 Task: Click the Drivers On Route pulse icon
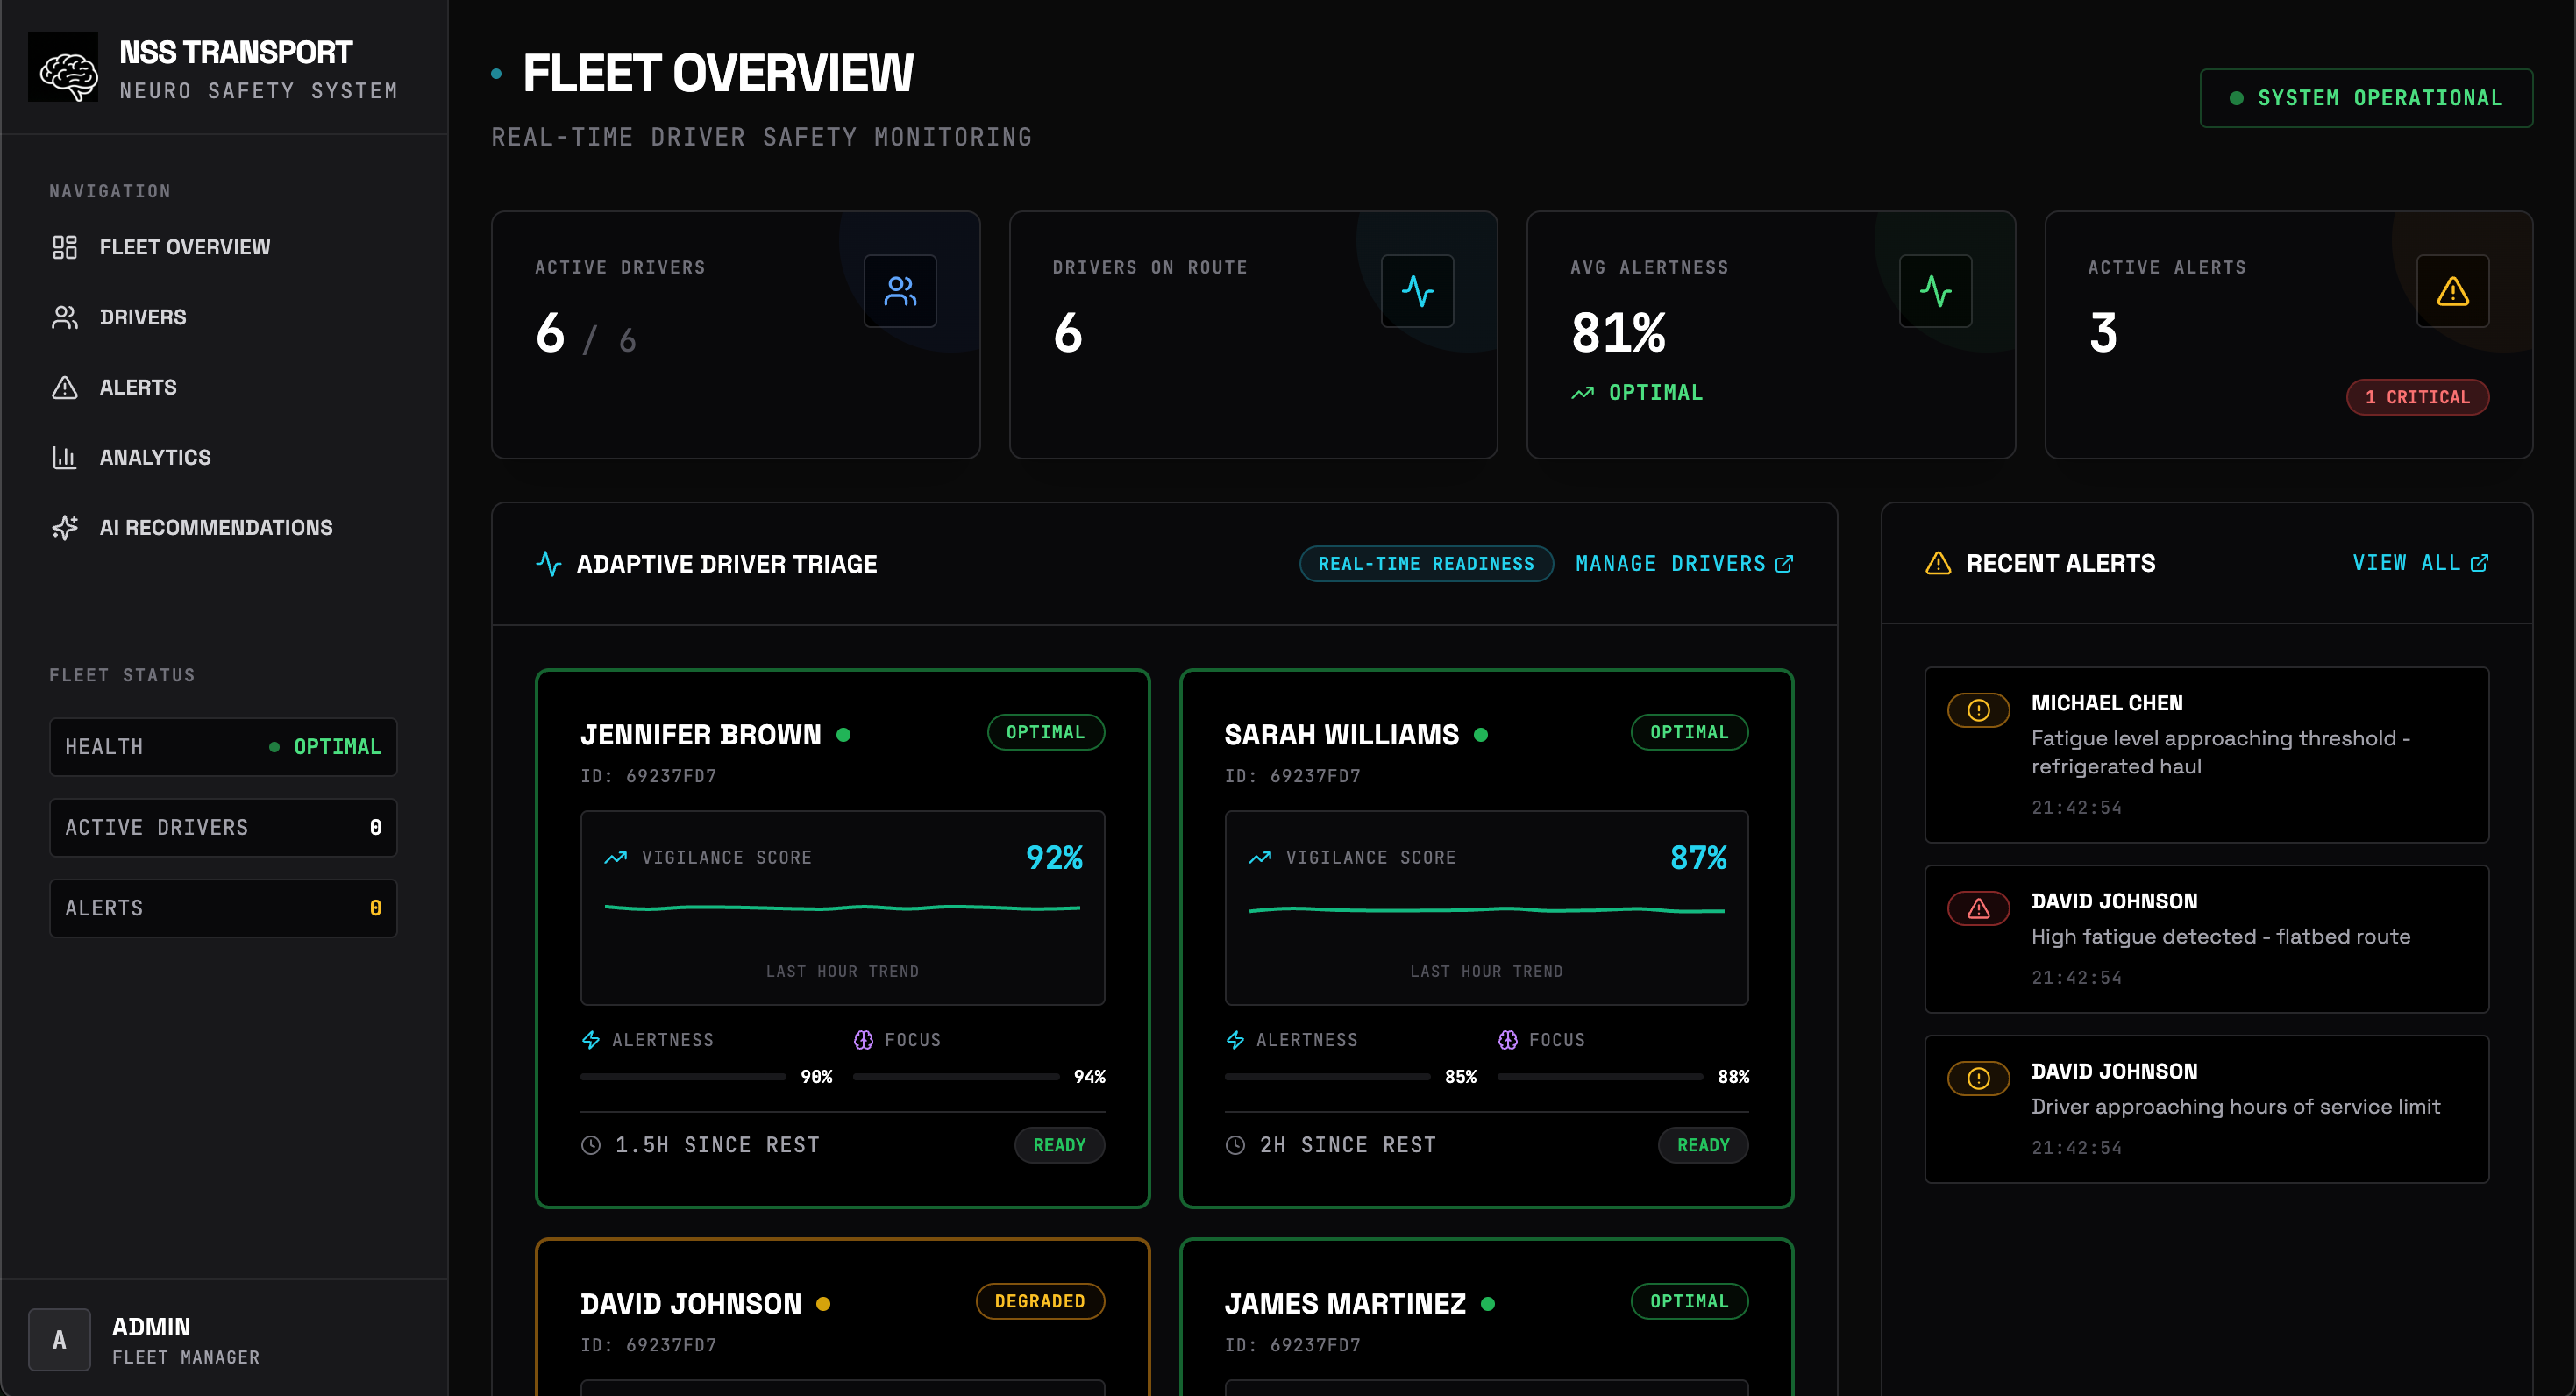click(1417, 291)
